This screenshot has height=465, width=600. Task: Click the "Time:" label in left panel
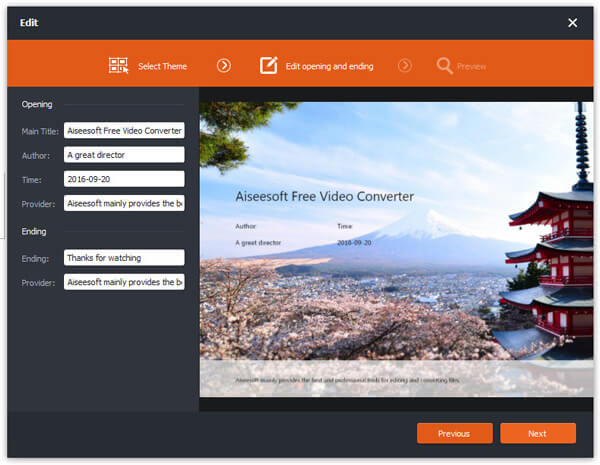(32, 180)
